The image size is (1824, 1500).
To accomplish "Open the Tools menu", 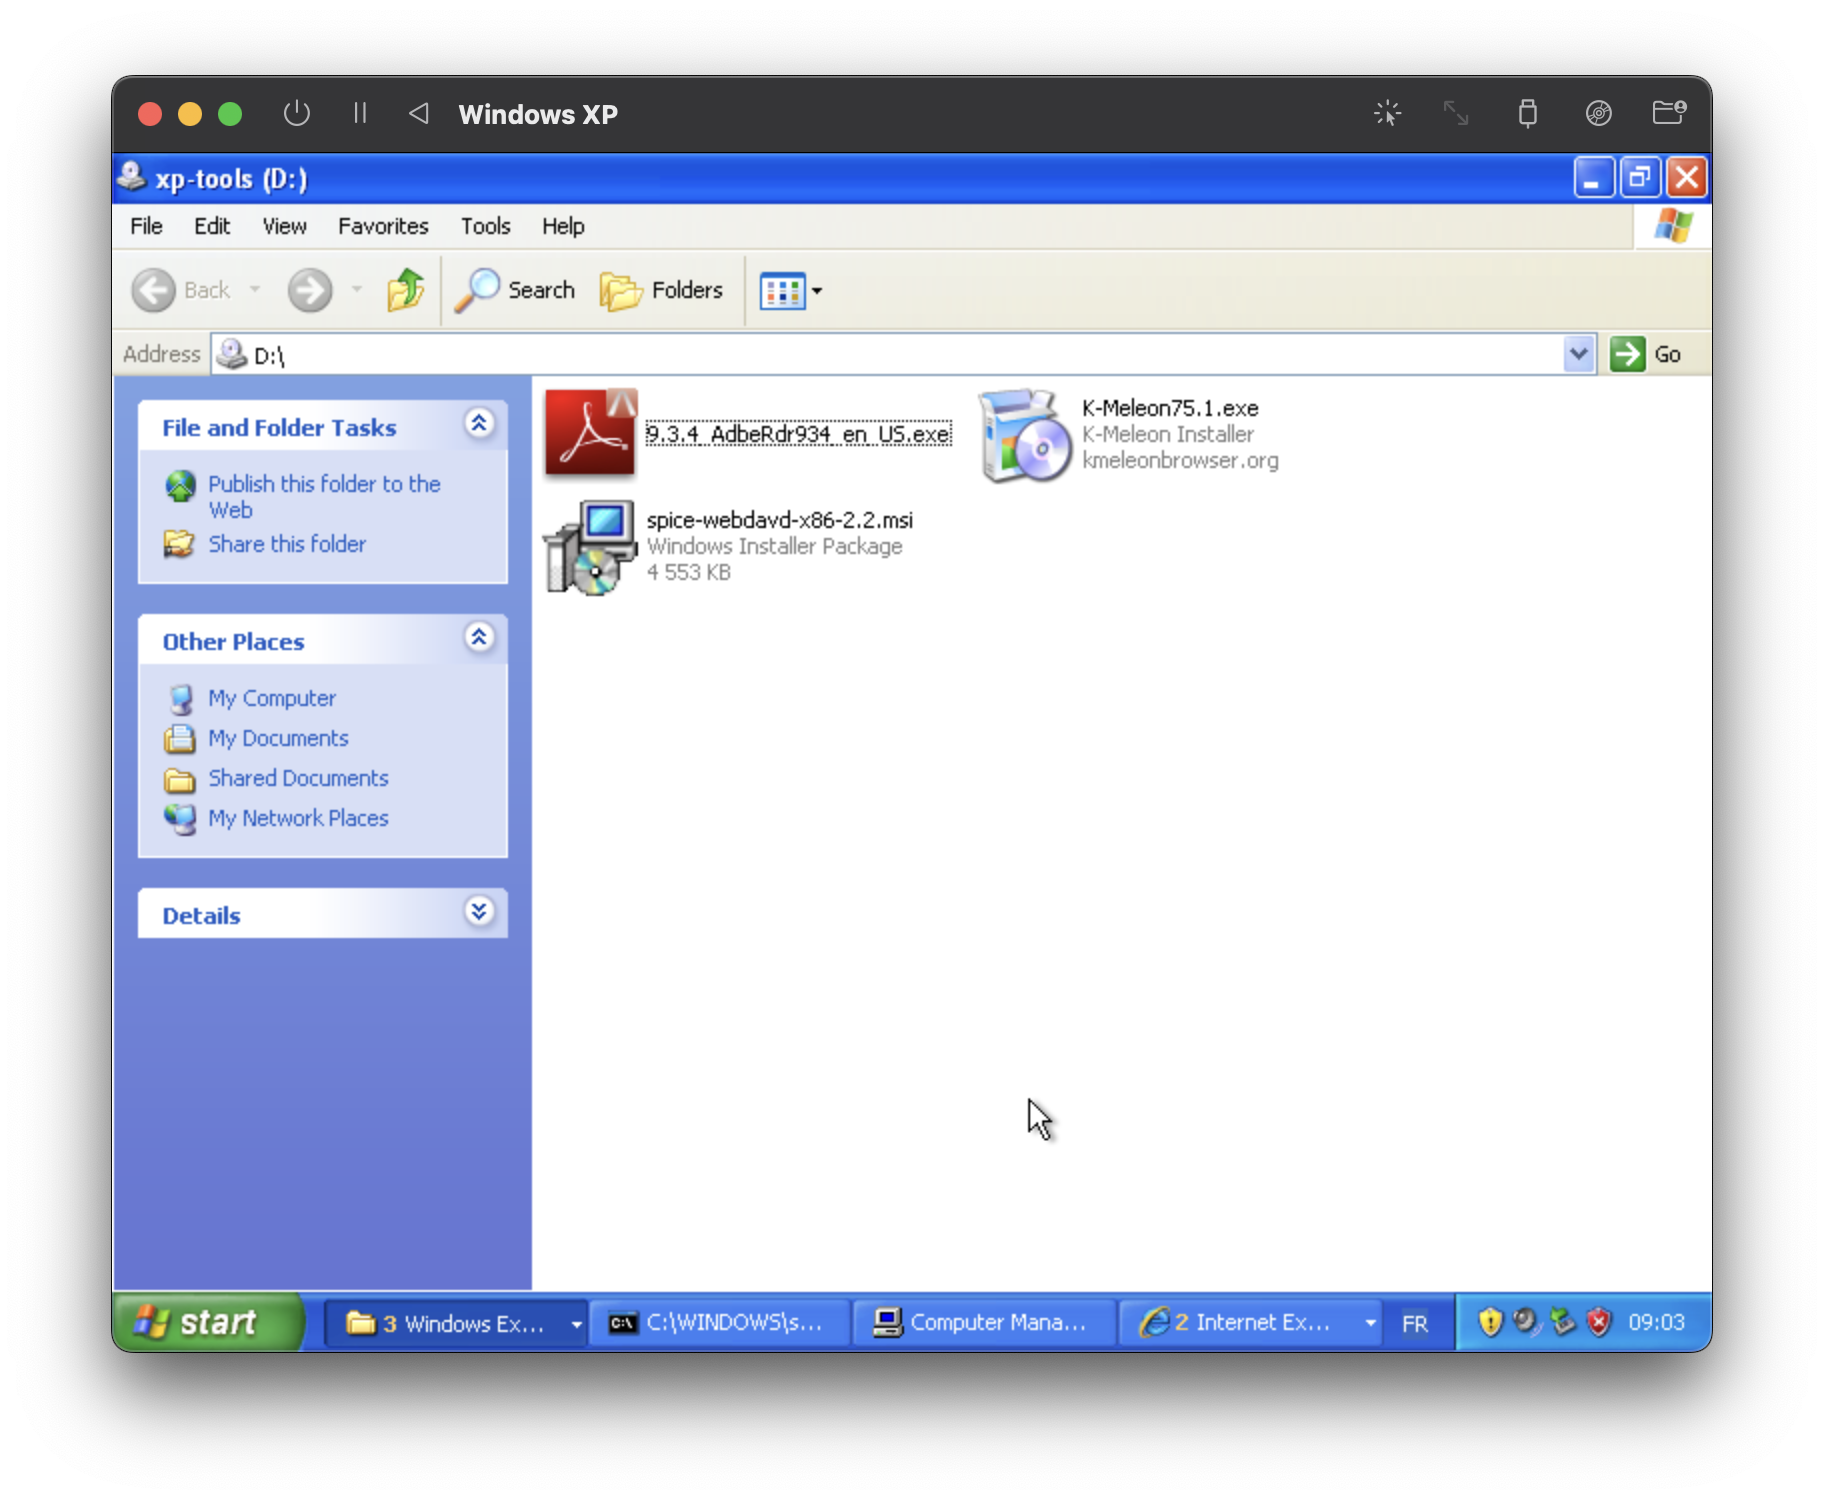I will 485,226.
